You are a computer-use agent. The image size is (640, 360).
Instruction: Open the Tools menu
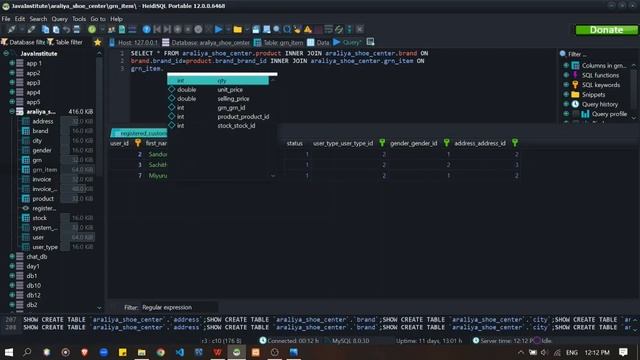(x=79, y=19)
